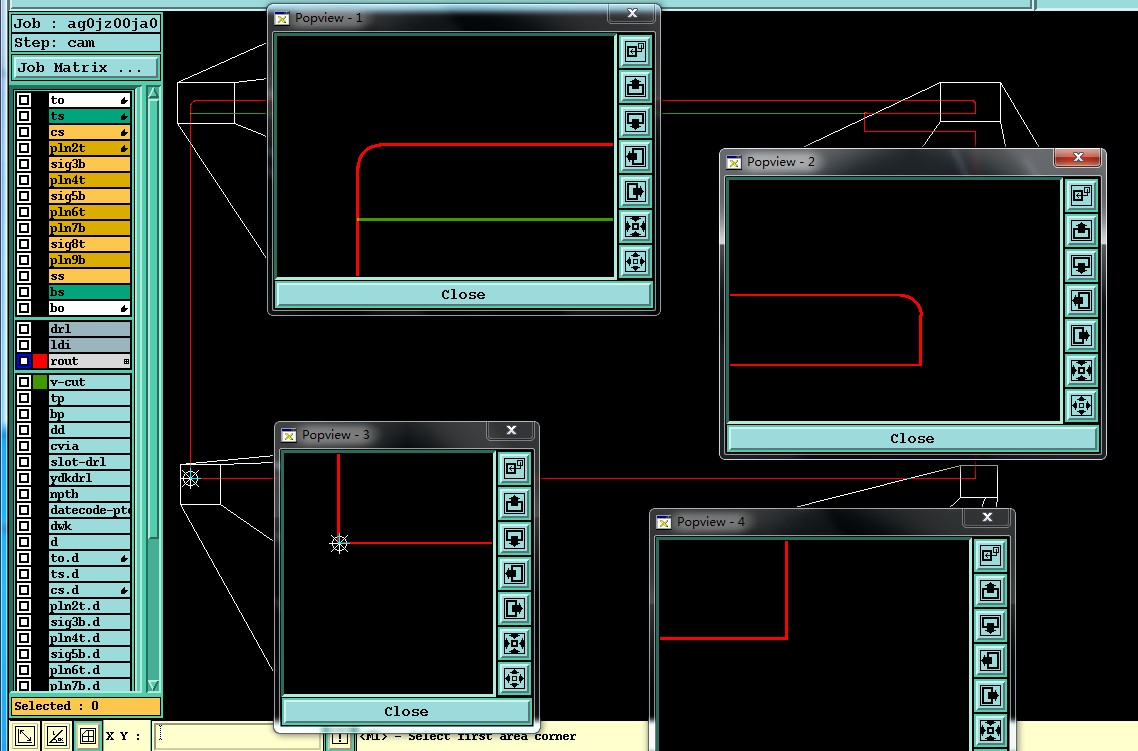Pan down in Popview 2
Viewport: 1138px width, 751px height.
1081,266
